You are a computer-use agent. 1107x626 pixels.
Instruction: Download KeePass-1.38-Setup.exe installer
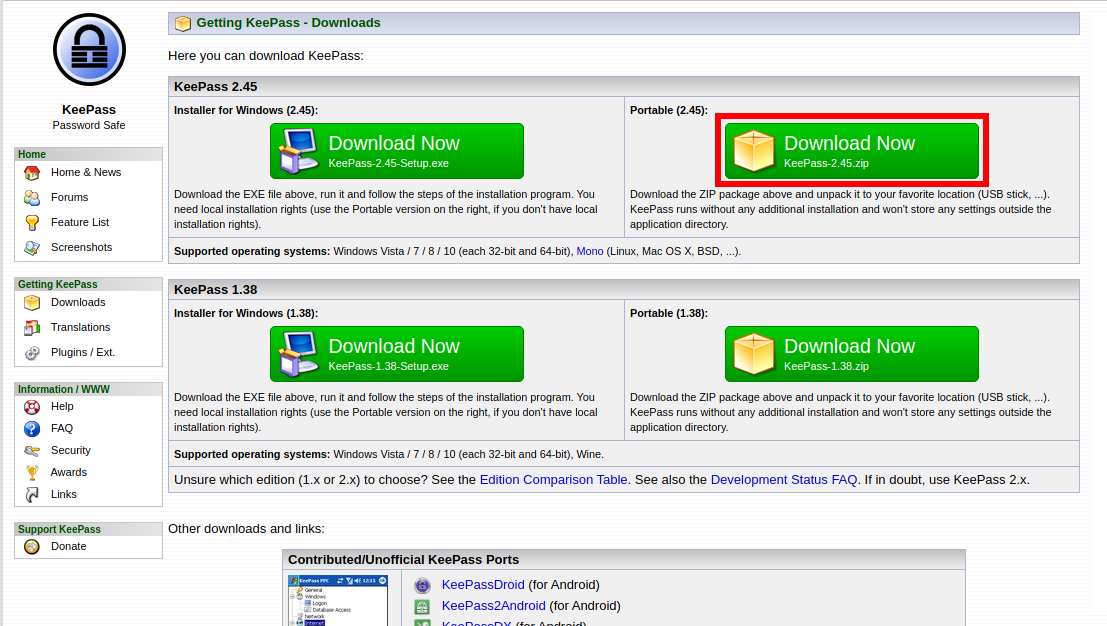(397, 354)
